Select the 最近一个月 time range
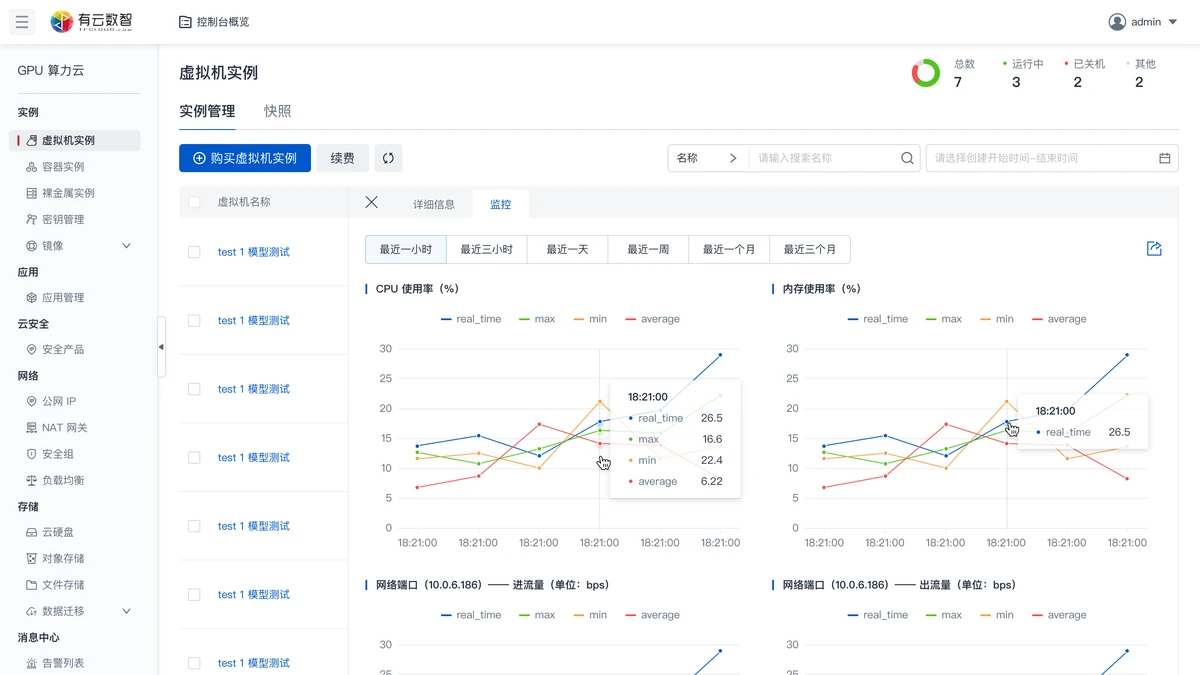 point(729,249)
